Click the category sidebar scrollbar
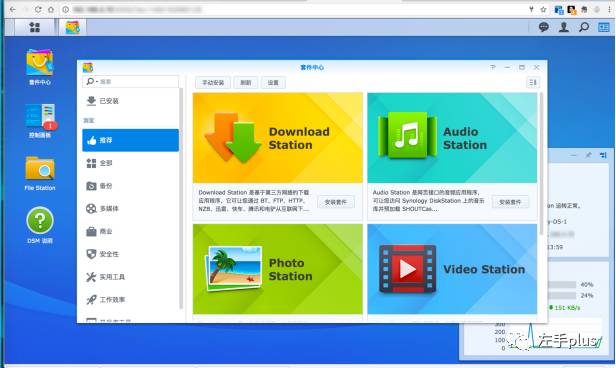 pos(181,198)
